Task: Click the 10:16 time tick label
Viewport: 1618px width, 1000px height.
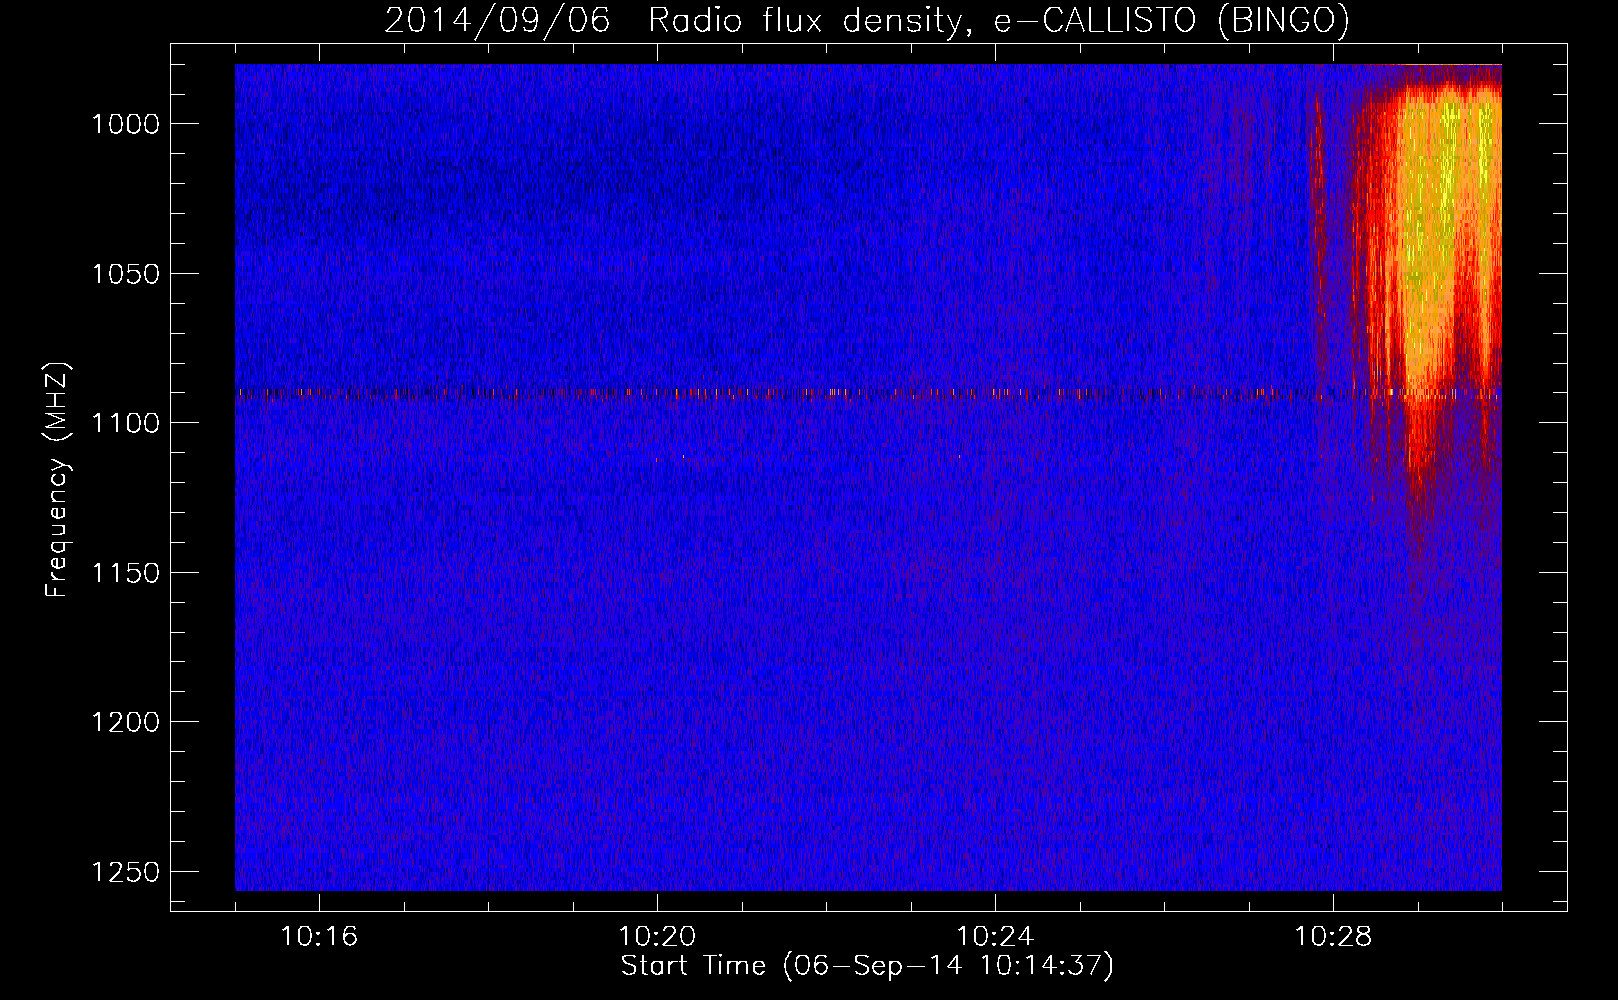Action: point(319,937)
